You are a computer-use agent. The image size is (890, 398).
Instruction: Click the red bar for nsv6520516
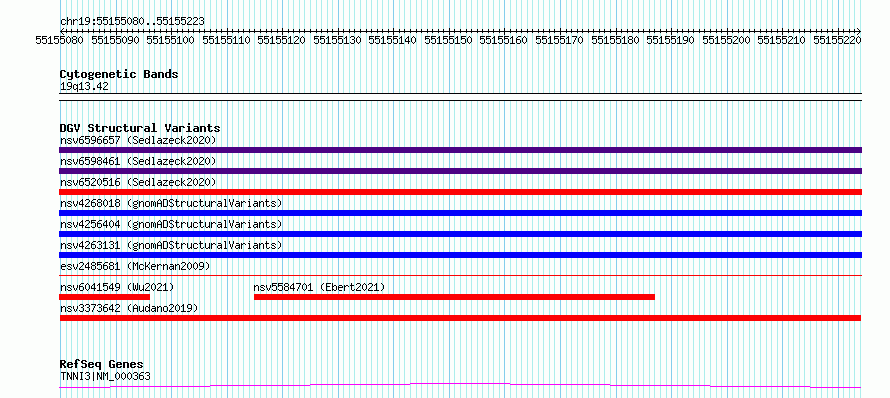pos(460,192)
